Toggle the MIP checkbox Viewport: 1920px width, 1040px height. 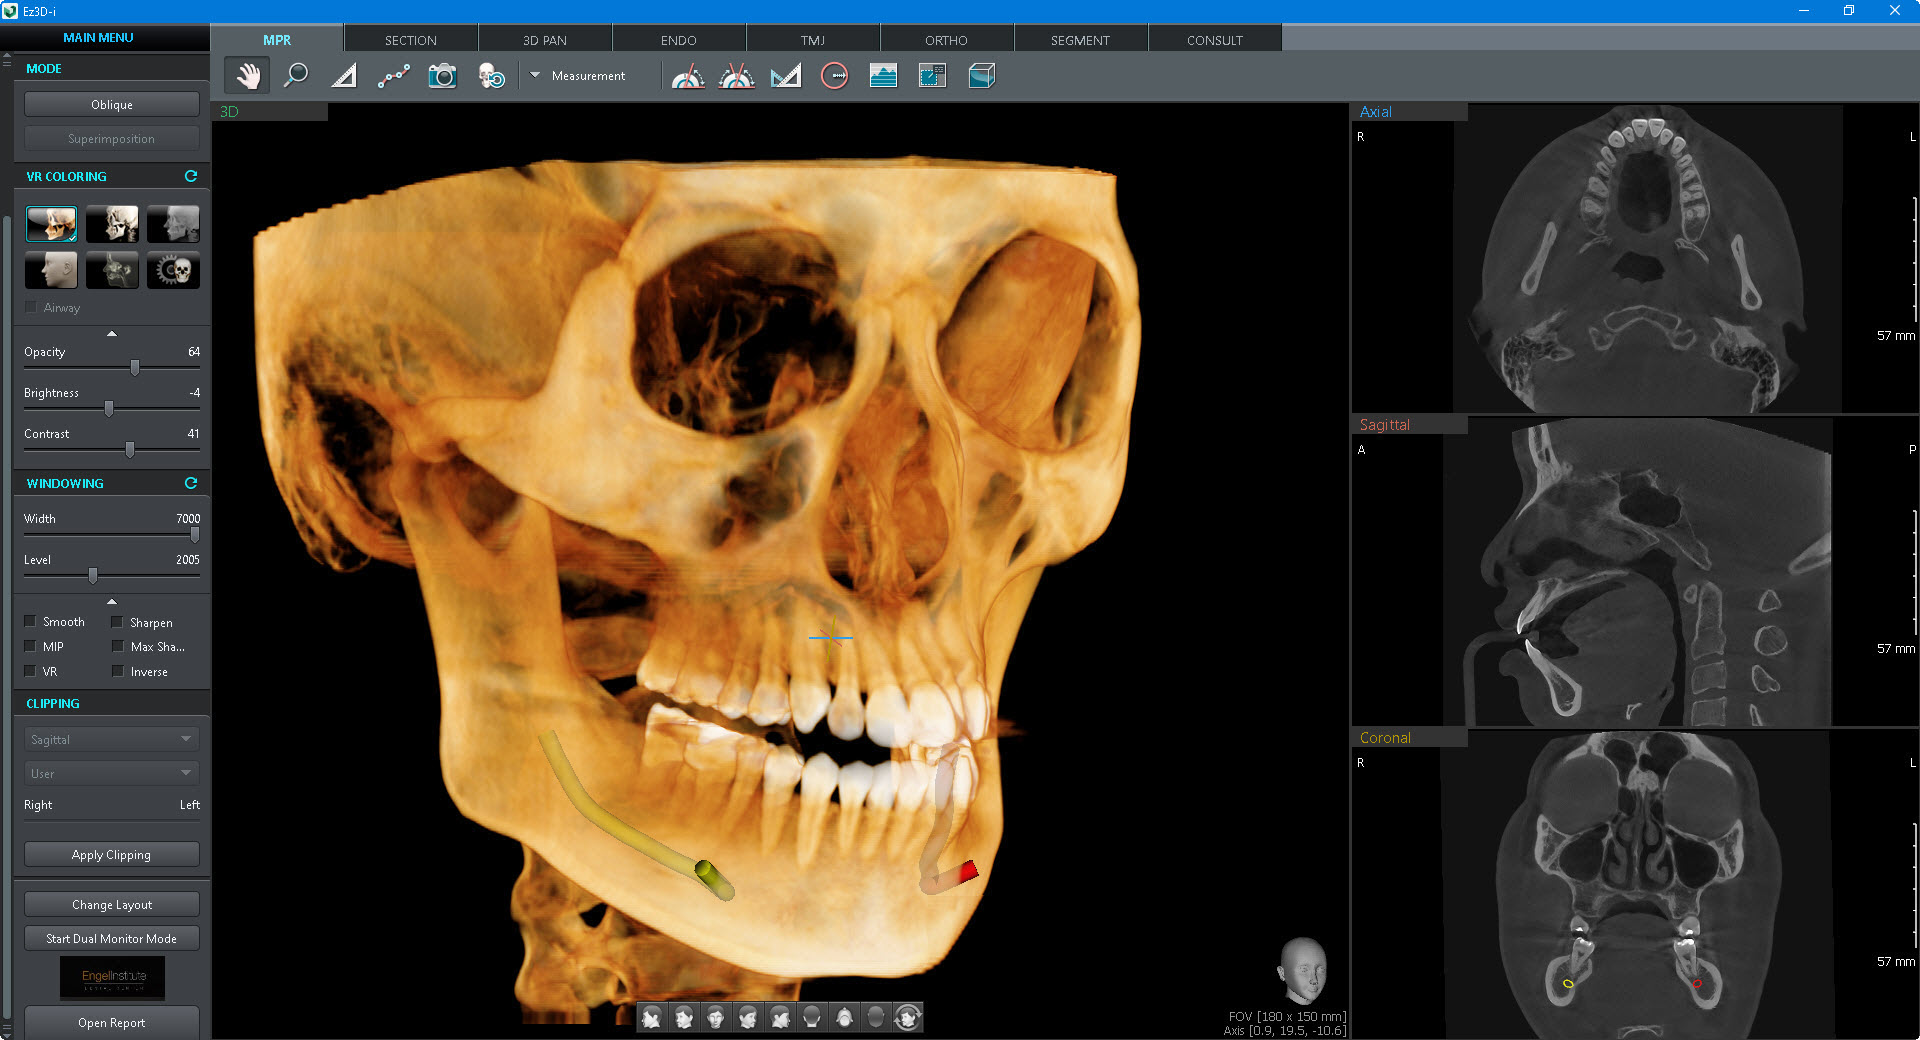(x=31, y=646)
